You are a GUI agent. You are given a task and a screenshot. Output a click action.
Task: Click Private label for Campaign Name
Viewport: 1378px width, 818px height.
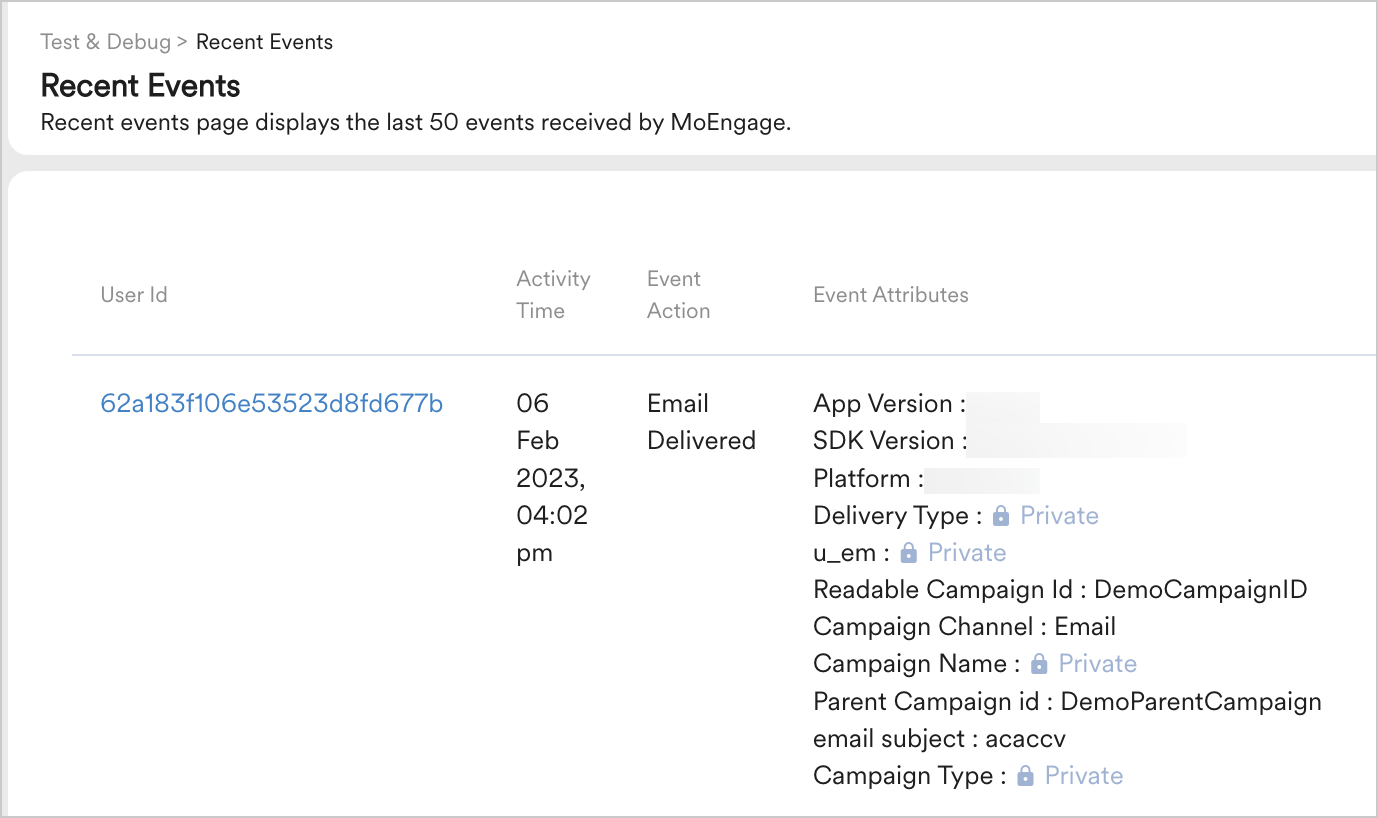click(1097, 664)
